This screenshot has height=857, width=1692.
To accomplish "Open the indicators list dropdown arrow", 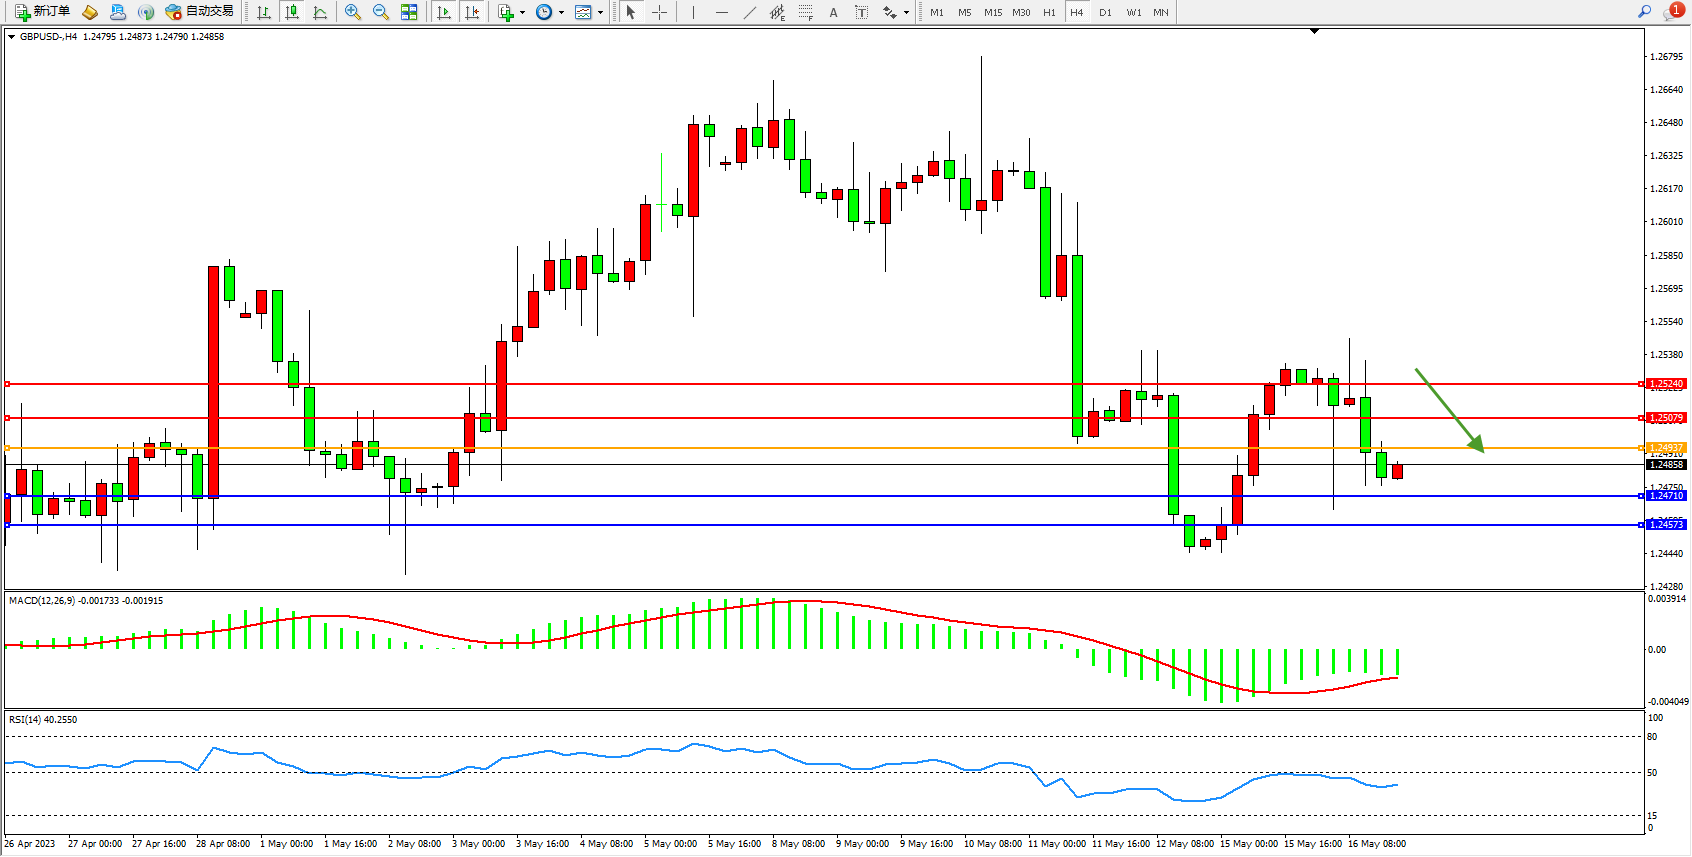I will click(x=522, y=13).
